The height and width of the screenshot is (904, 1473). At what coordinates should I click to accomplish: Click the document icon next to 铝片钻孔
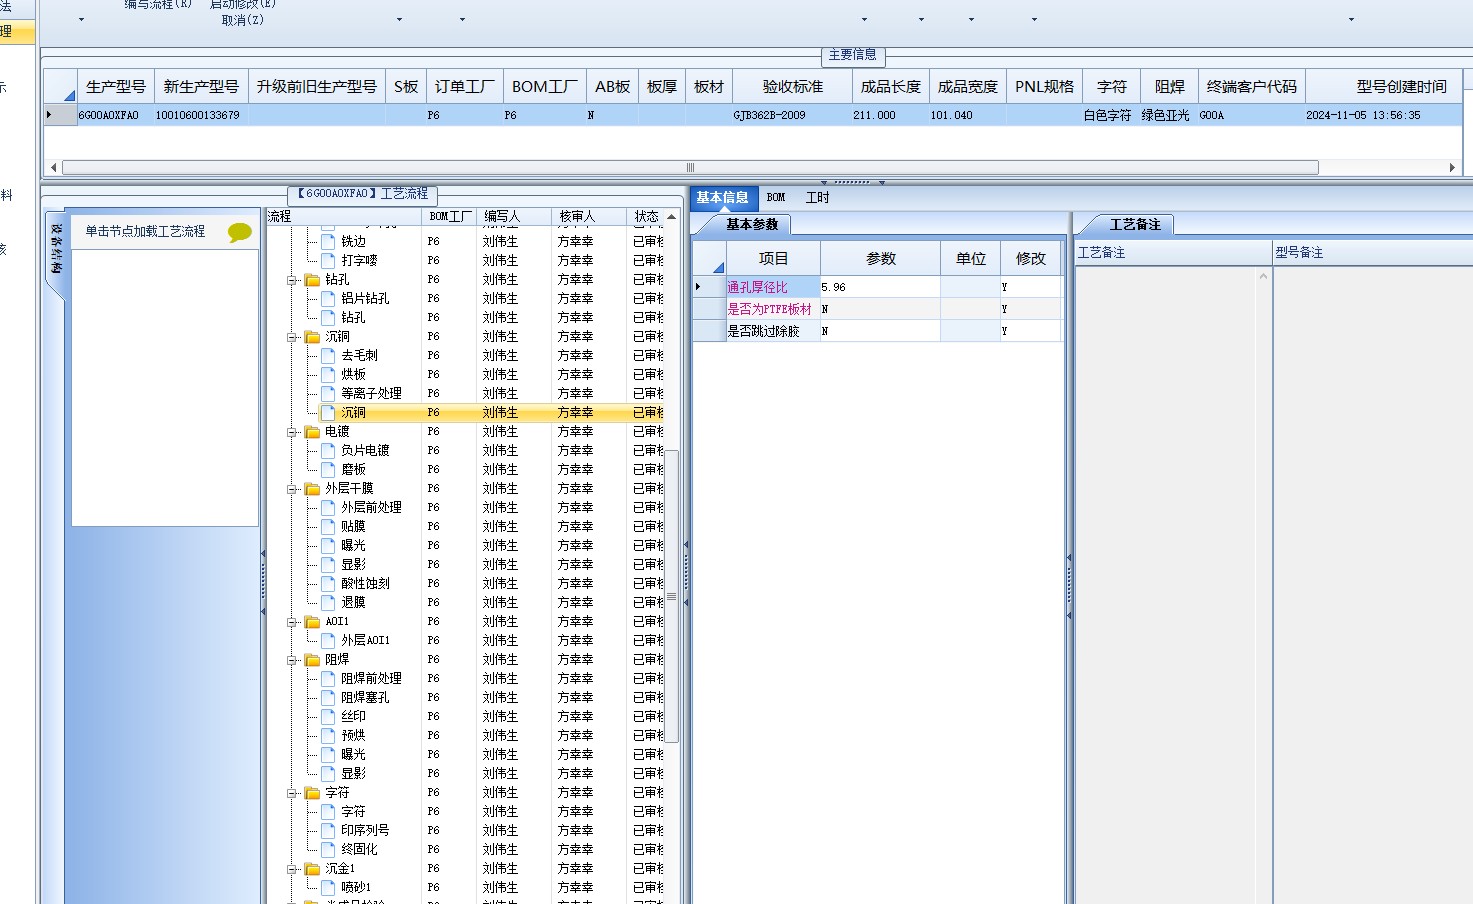[x=328, y=298]
